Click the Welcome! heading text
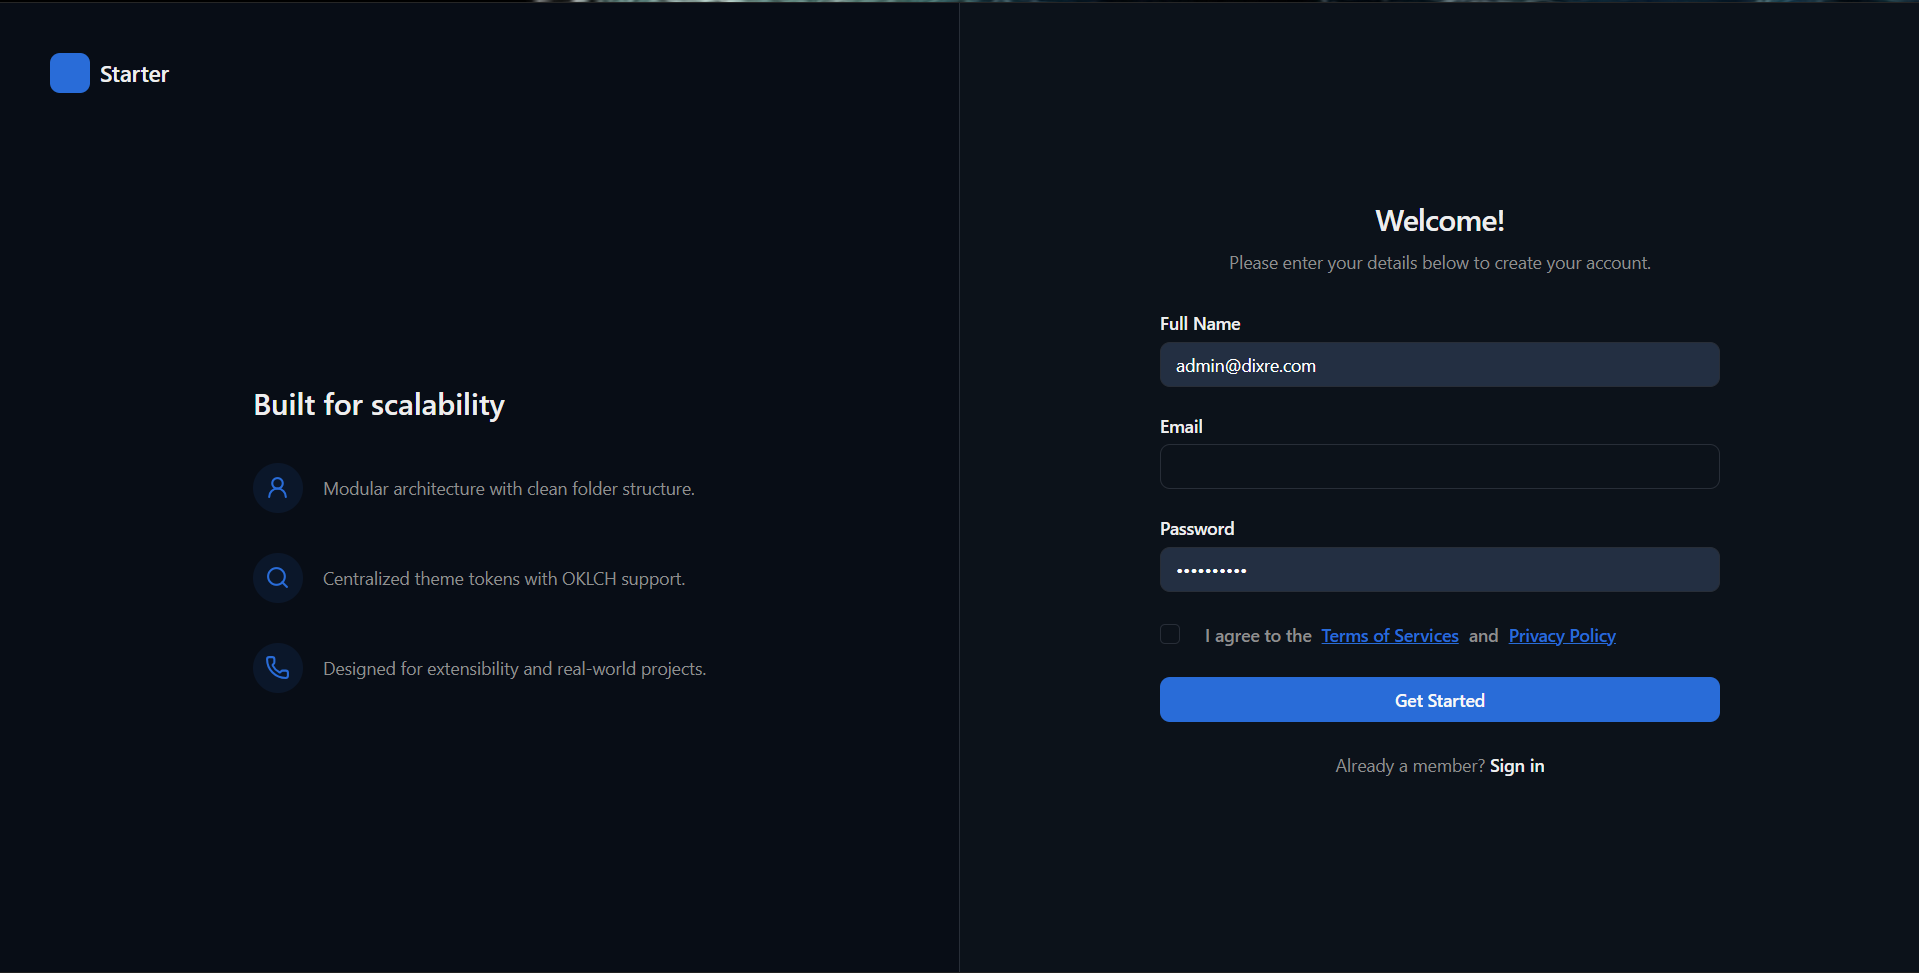This screenshot has height=973, width=1919. [x=1438, y=220]
